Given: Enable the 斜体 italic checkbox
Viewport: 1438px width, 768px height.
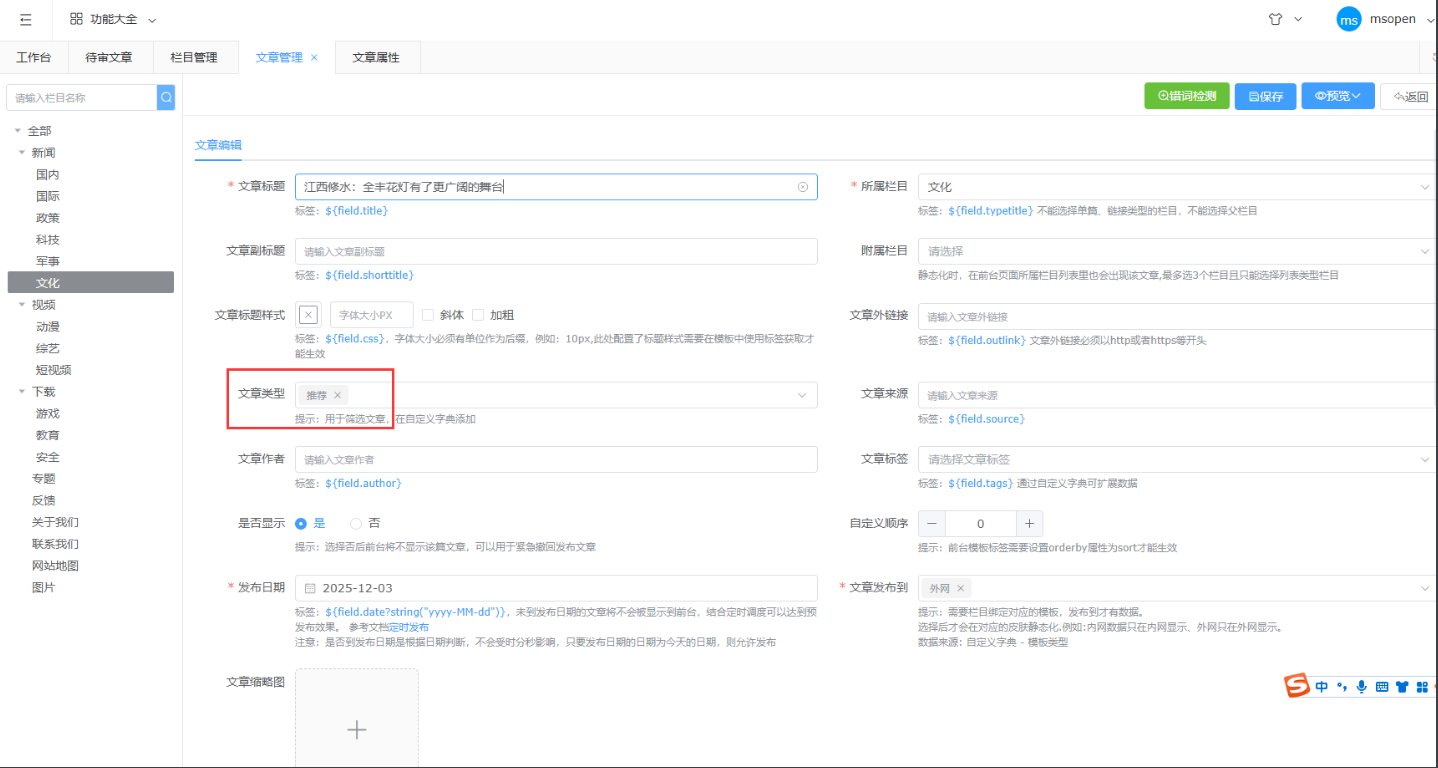Looking at the screenshot, I should pyautogui.click(x=428, y=315).
